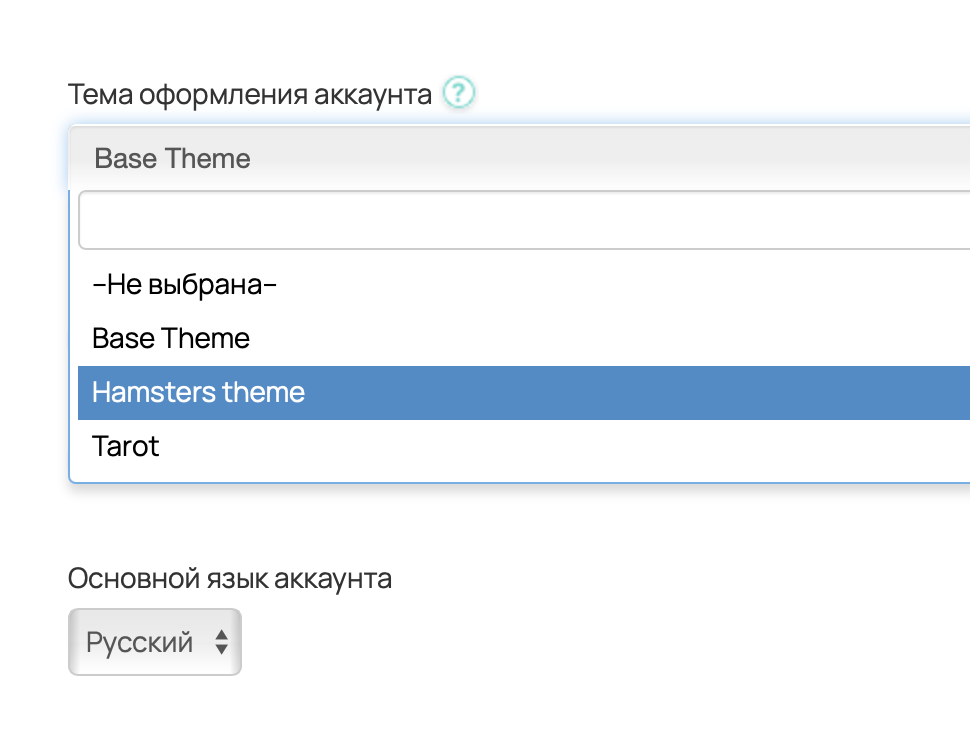Click the «Тема оформления аккаунта» label
This screenshot has width=970, height=730.
250,95
